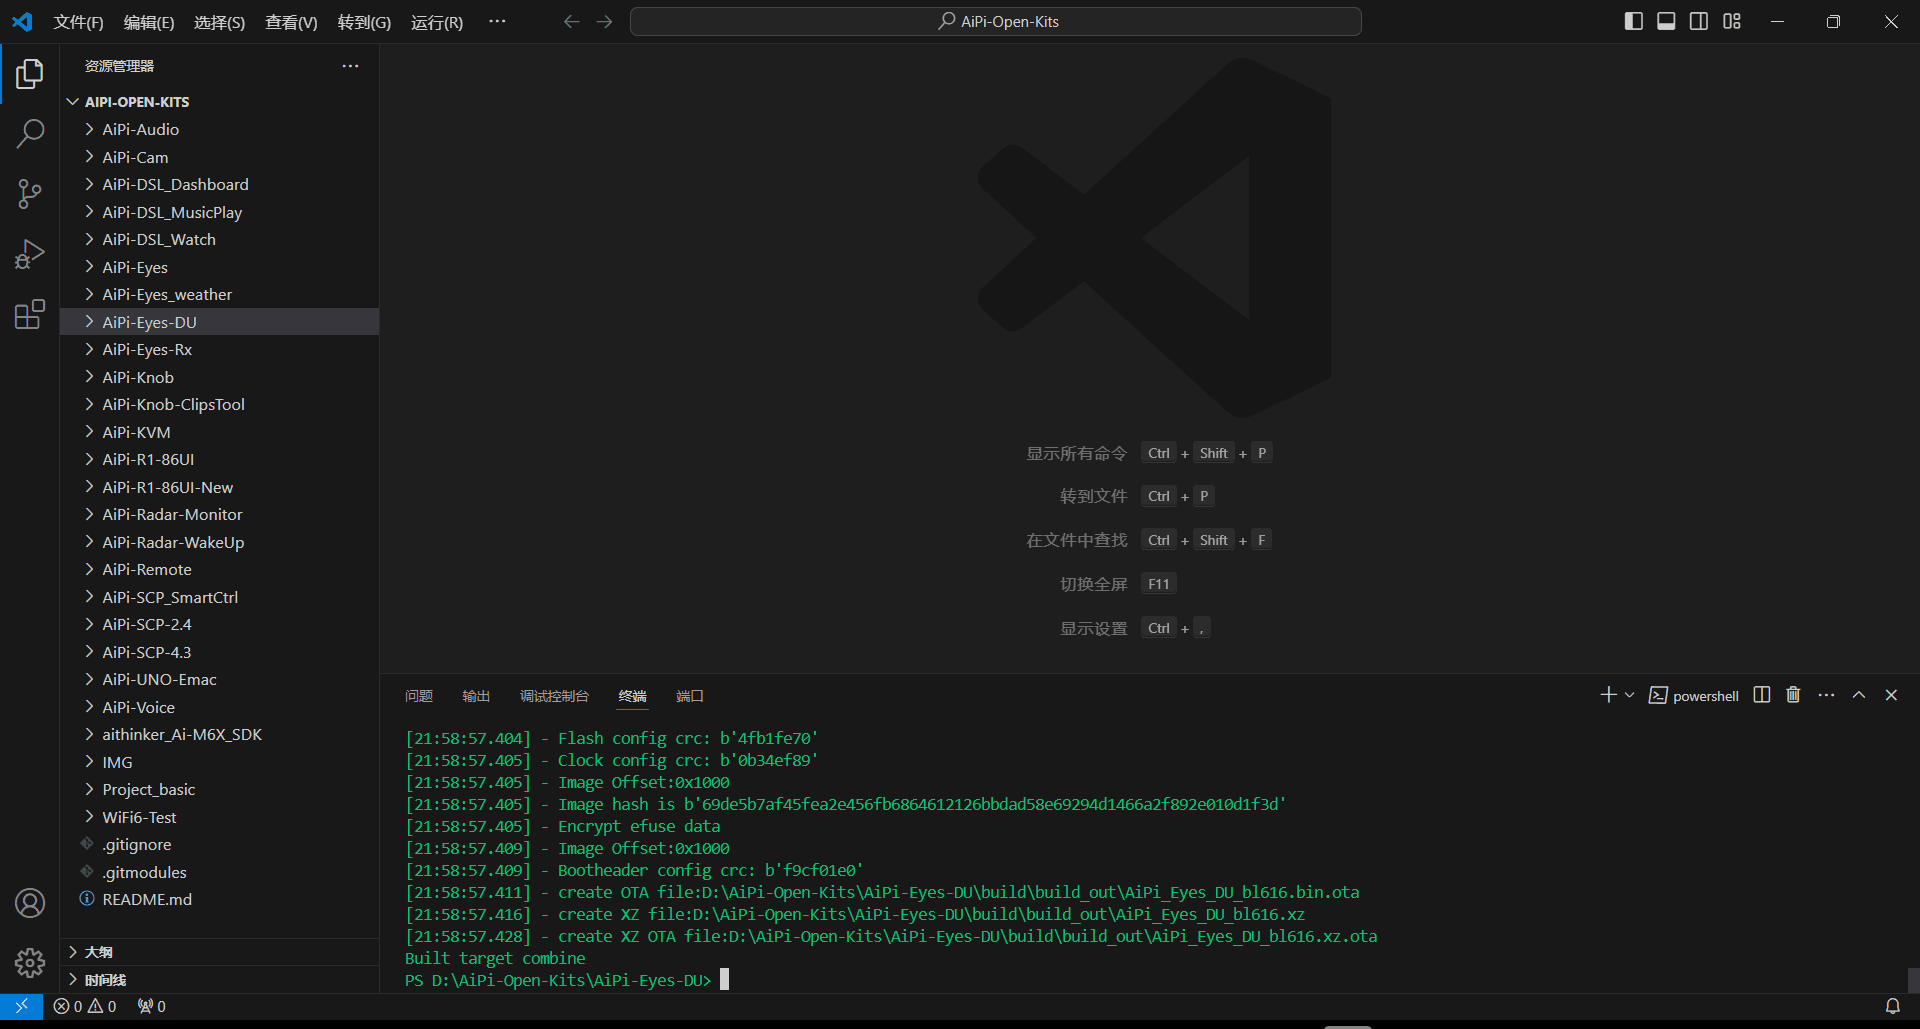Image resolution: width=1920 pixels, height=1029 pixels.
Task: Select the AiPi-Radar-Monitor folder
Action: click(x=220, y=514)
